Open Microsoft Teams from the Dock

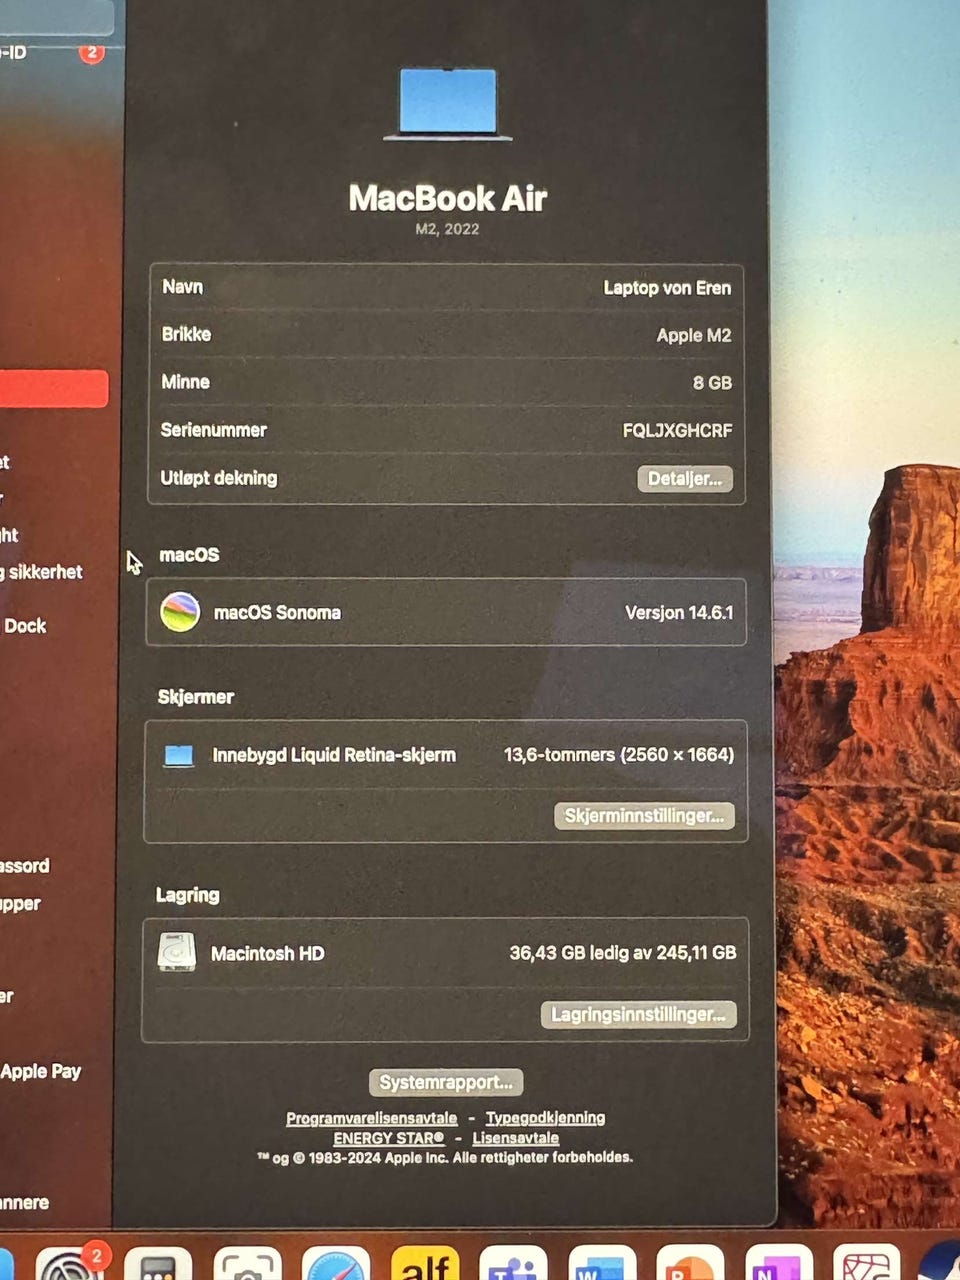point(514,1264)
